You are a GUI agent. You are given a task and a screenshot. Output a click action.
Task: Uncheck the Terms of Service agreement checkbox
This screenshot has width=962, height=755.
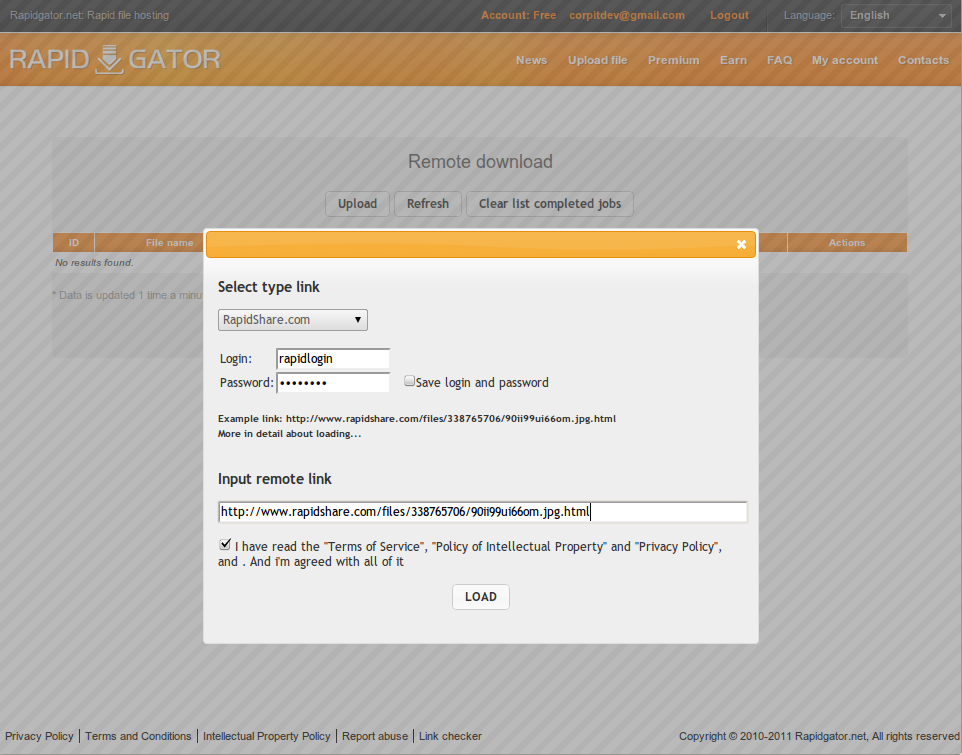225,544
